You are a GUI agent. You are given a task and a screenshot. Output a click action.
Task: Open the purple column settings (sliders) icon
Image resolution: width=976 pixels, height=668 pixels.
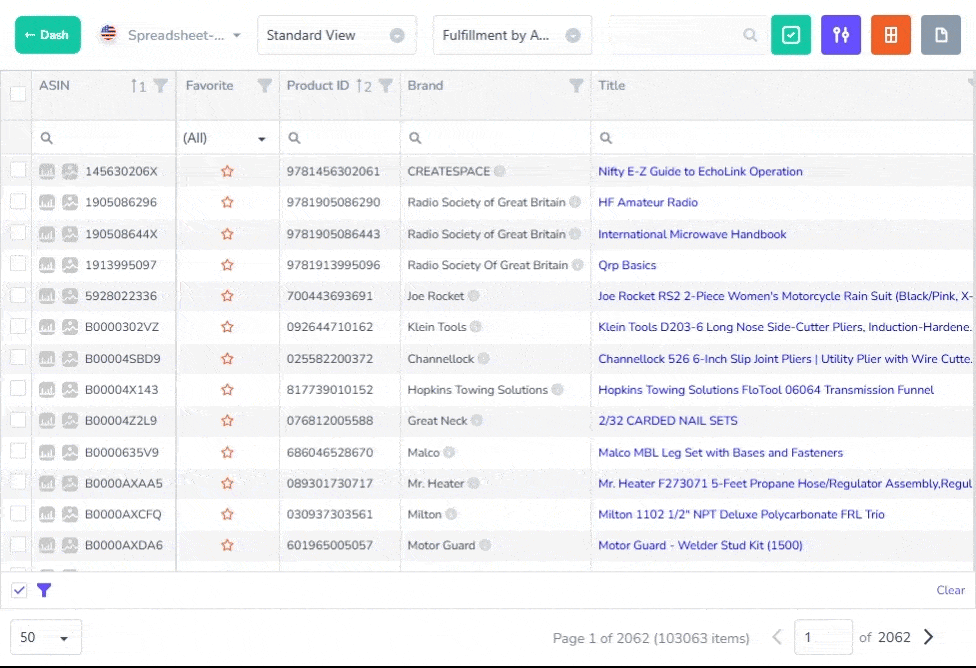(840, 33)
